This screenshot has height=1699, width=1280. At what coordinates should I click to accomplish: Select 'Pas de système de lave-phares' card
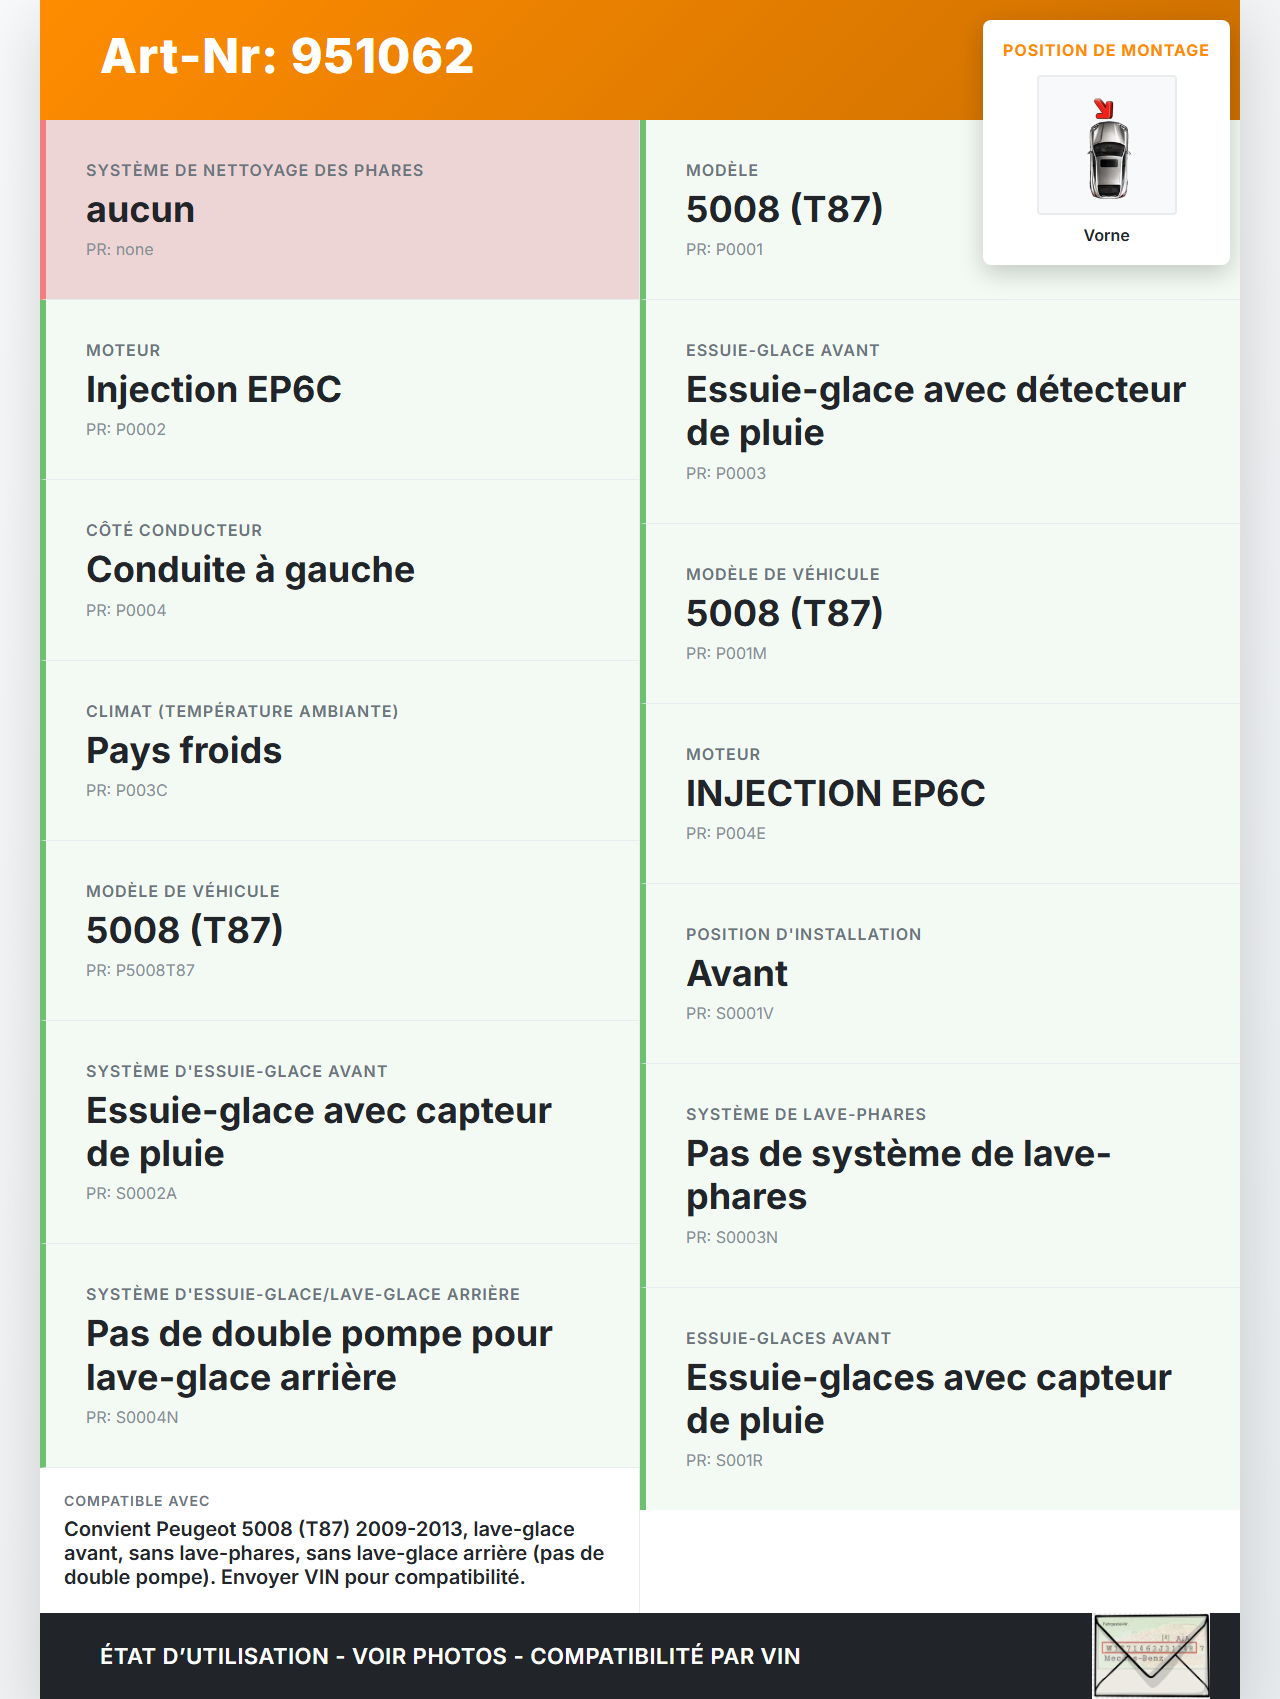coord(940,1176)
